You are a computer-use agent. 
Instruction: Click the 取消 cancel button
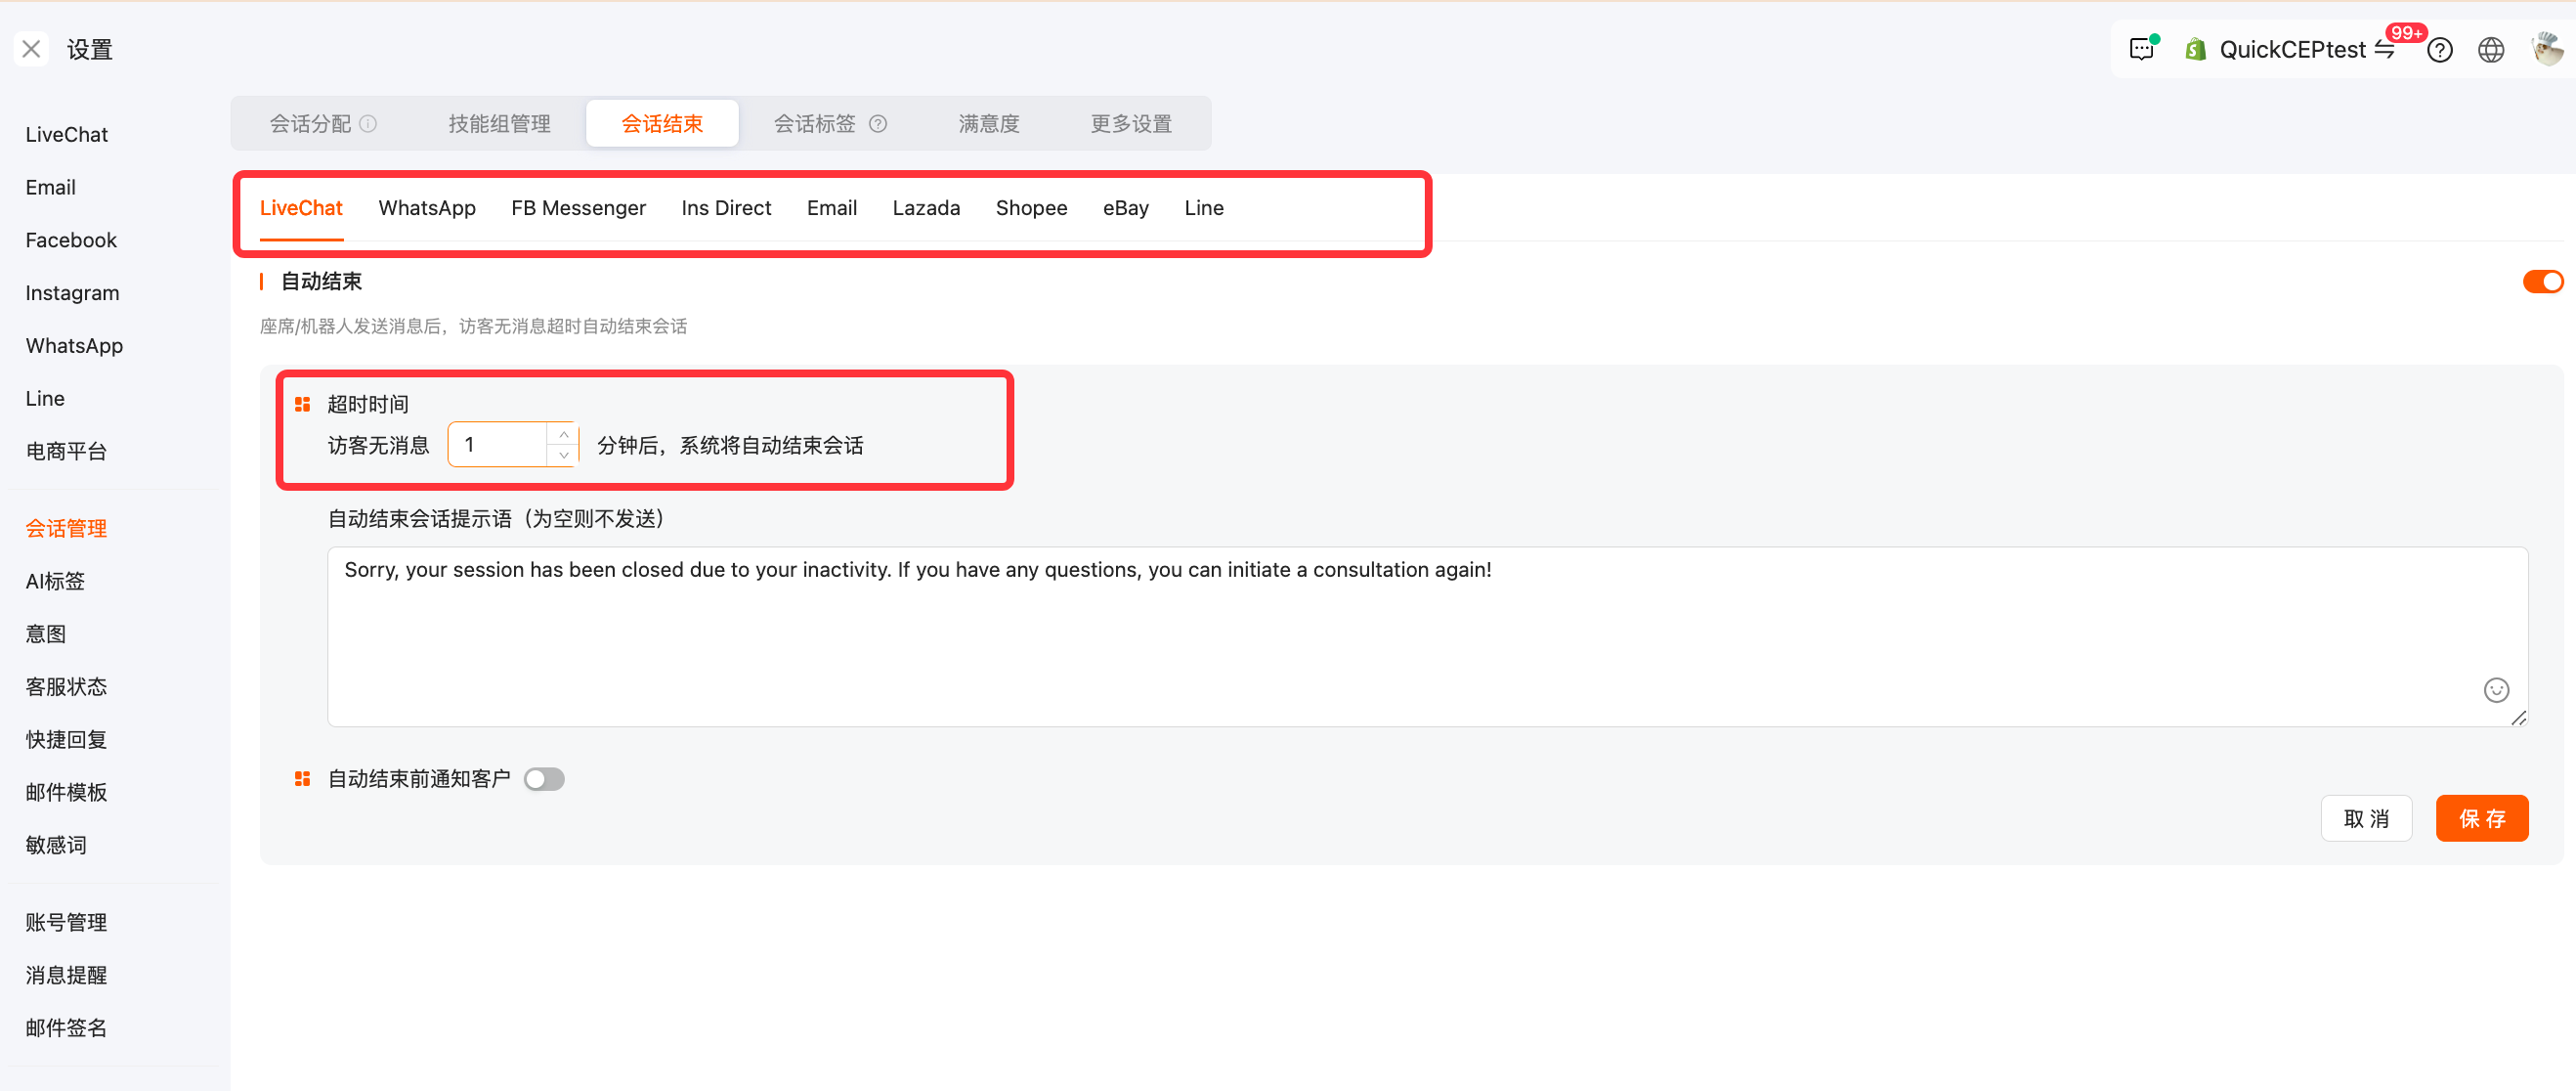point(2366,818)
